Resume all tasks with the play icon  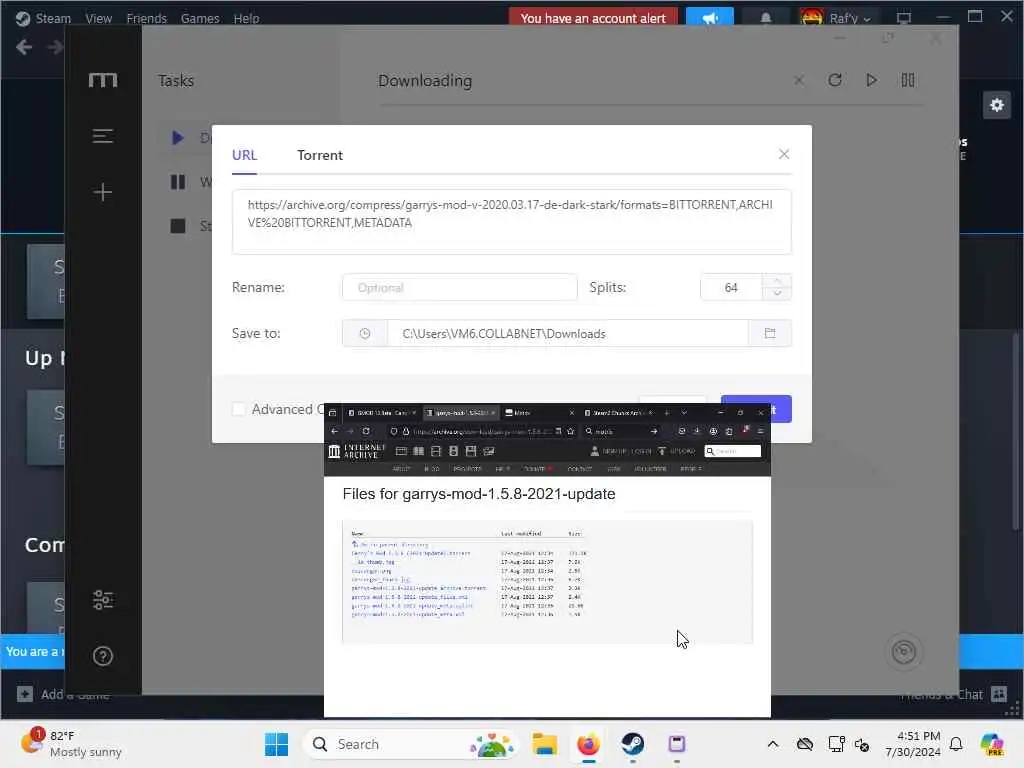tap(871, 80)
